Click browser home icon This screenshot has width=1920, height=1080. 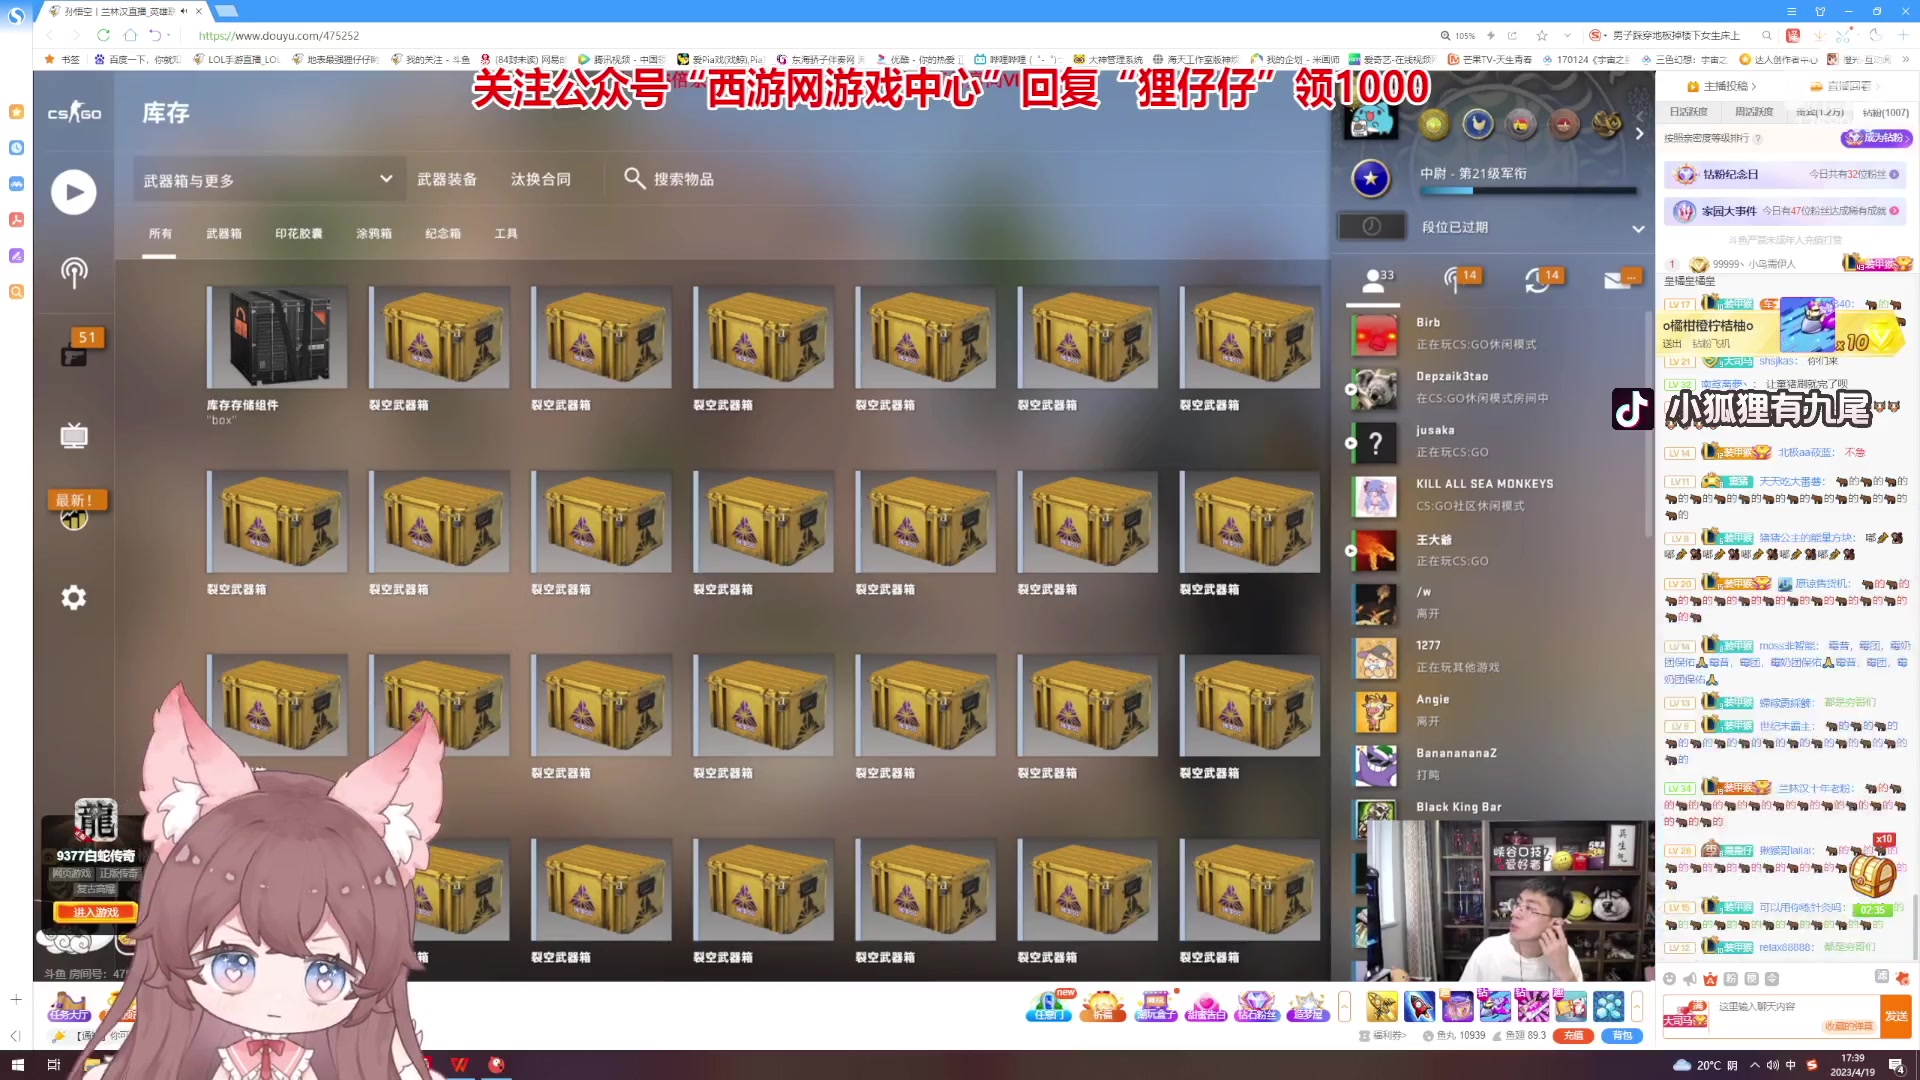pos(130,35)
